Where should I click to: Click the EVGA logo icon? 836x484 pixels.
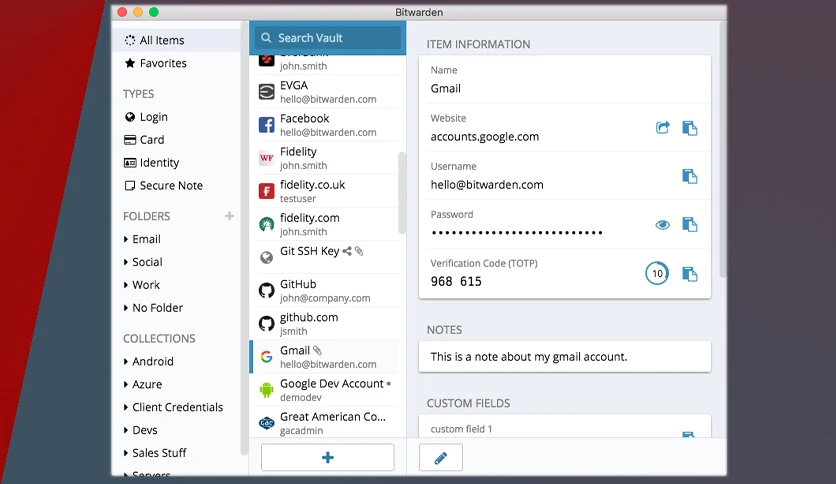pos(266,92)
